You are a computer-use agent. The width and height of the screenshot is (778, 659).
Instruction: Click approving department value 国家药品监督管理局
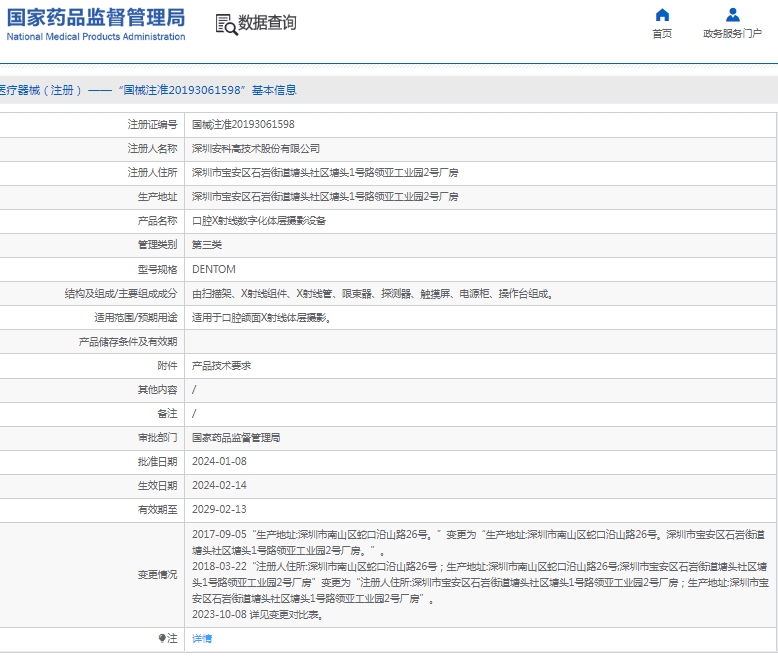pyautogui.click(x=236, y=438)
